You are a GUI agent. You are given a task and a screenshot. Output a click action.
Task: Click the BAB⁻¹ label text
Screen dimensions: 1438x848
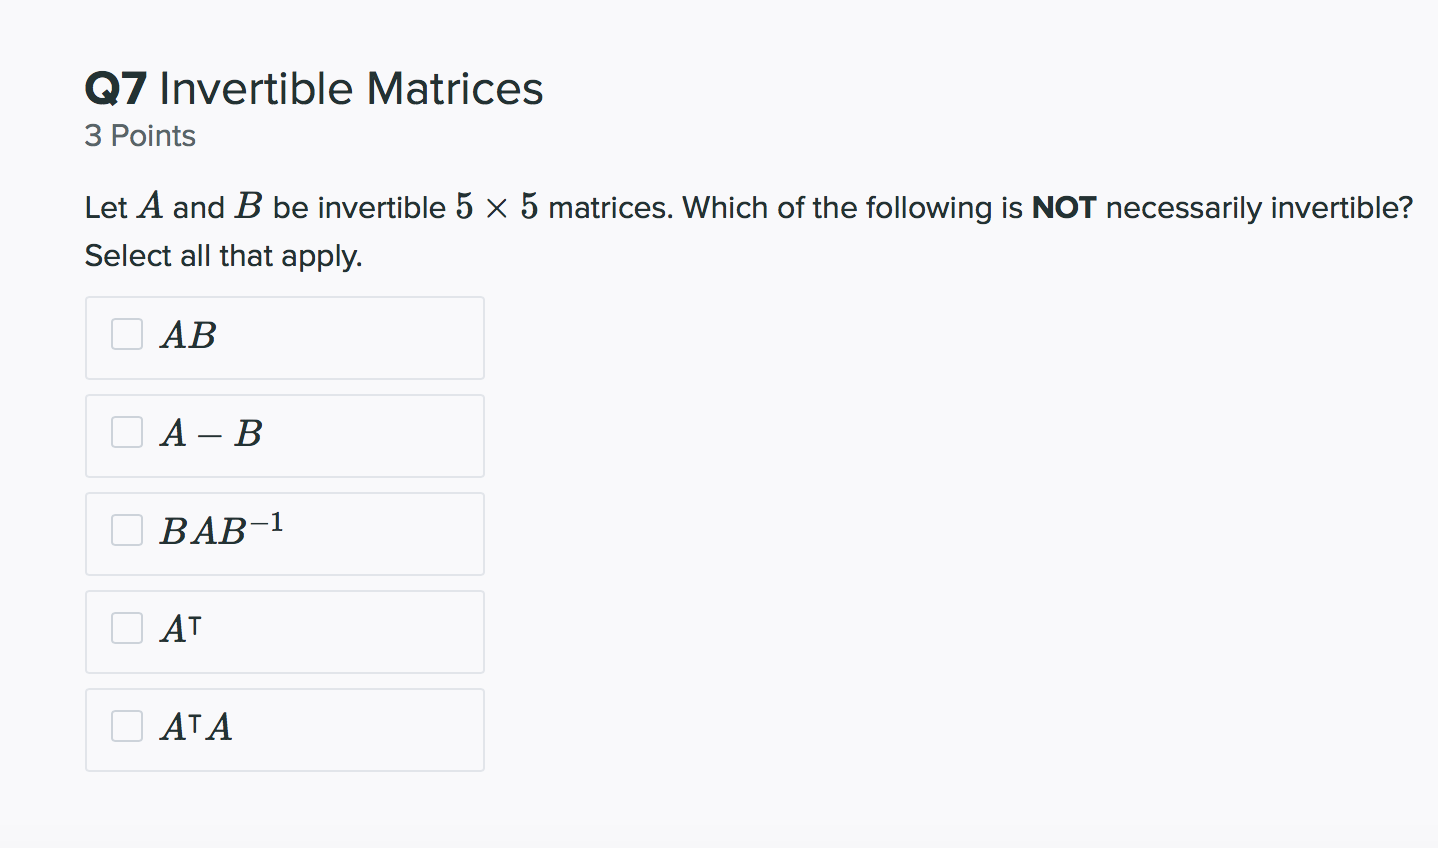pos(221,531)
